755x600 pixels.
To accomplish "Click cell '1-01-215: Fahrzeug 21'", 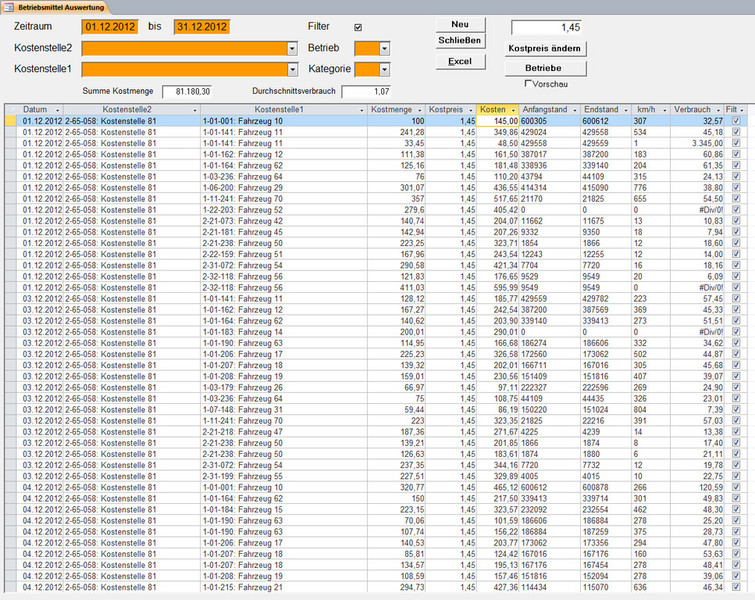I will [284, 587].
